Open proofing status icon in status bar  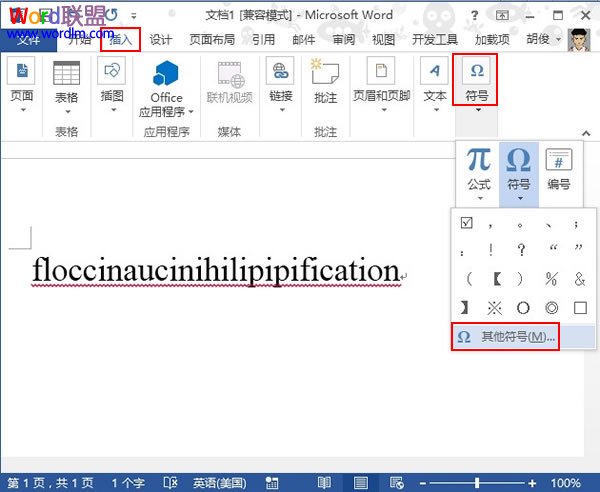170,482
